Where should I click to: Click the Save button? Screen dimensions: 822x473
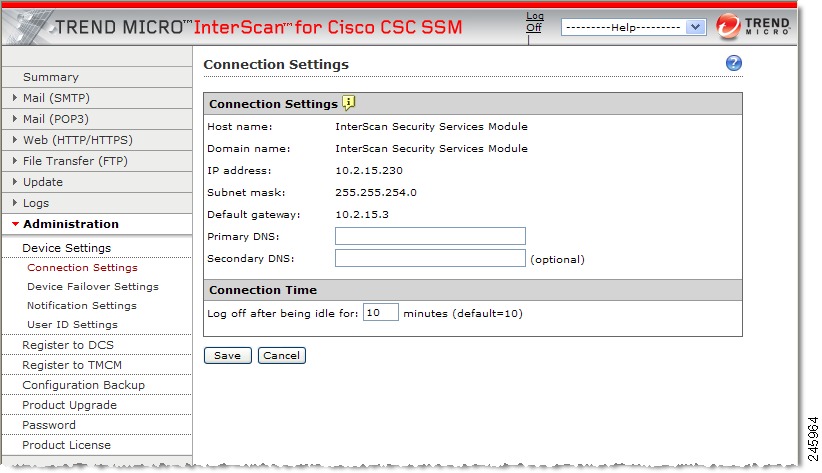coord(228,356)
